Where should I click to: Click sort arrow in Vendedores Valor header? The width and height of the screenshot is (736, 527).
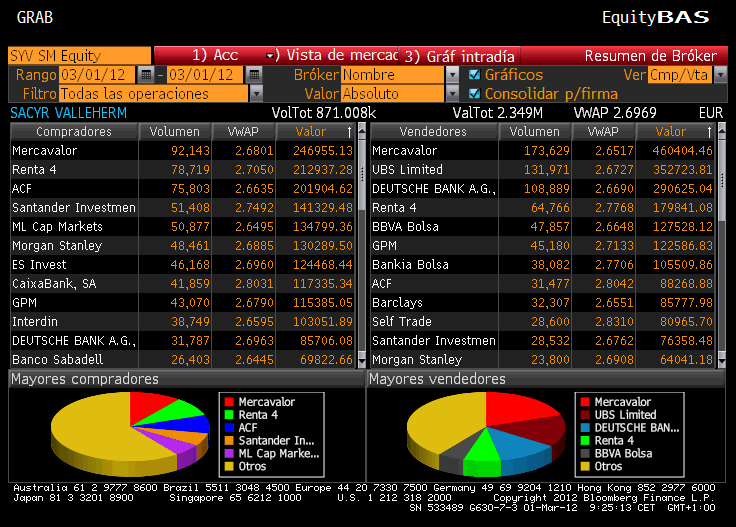tap(709, 132)
